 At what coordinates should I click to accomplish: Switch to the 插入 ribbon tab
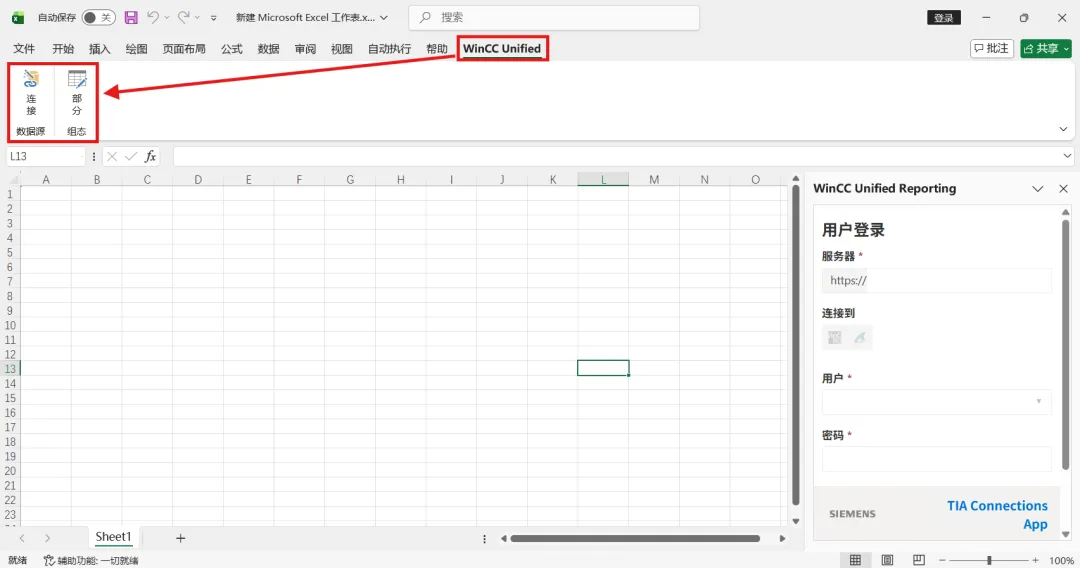(99, 48)
